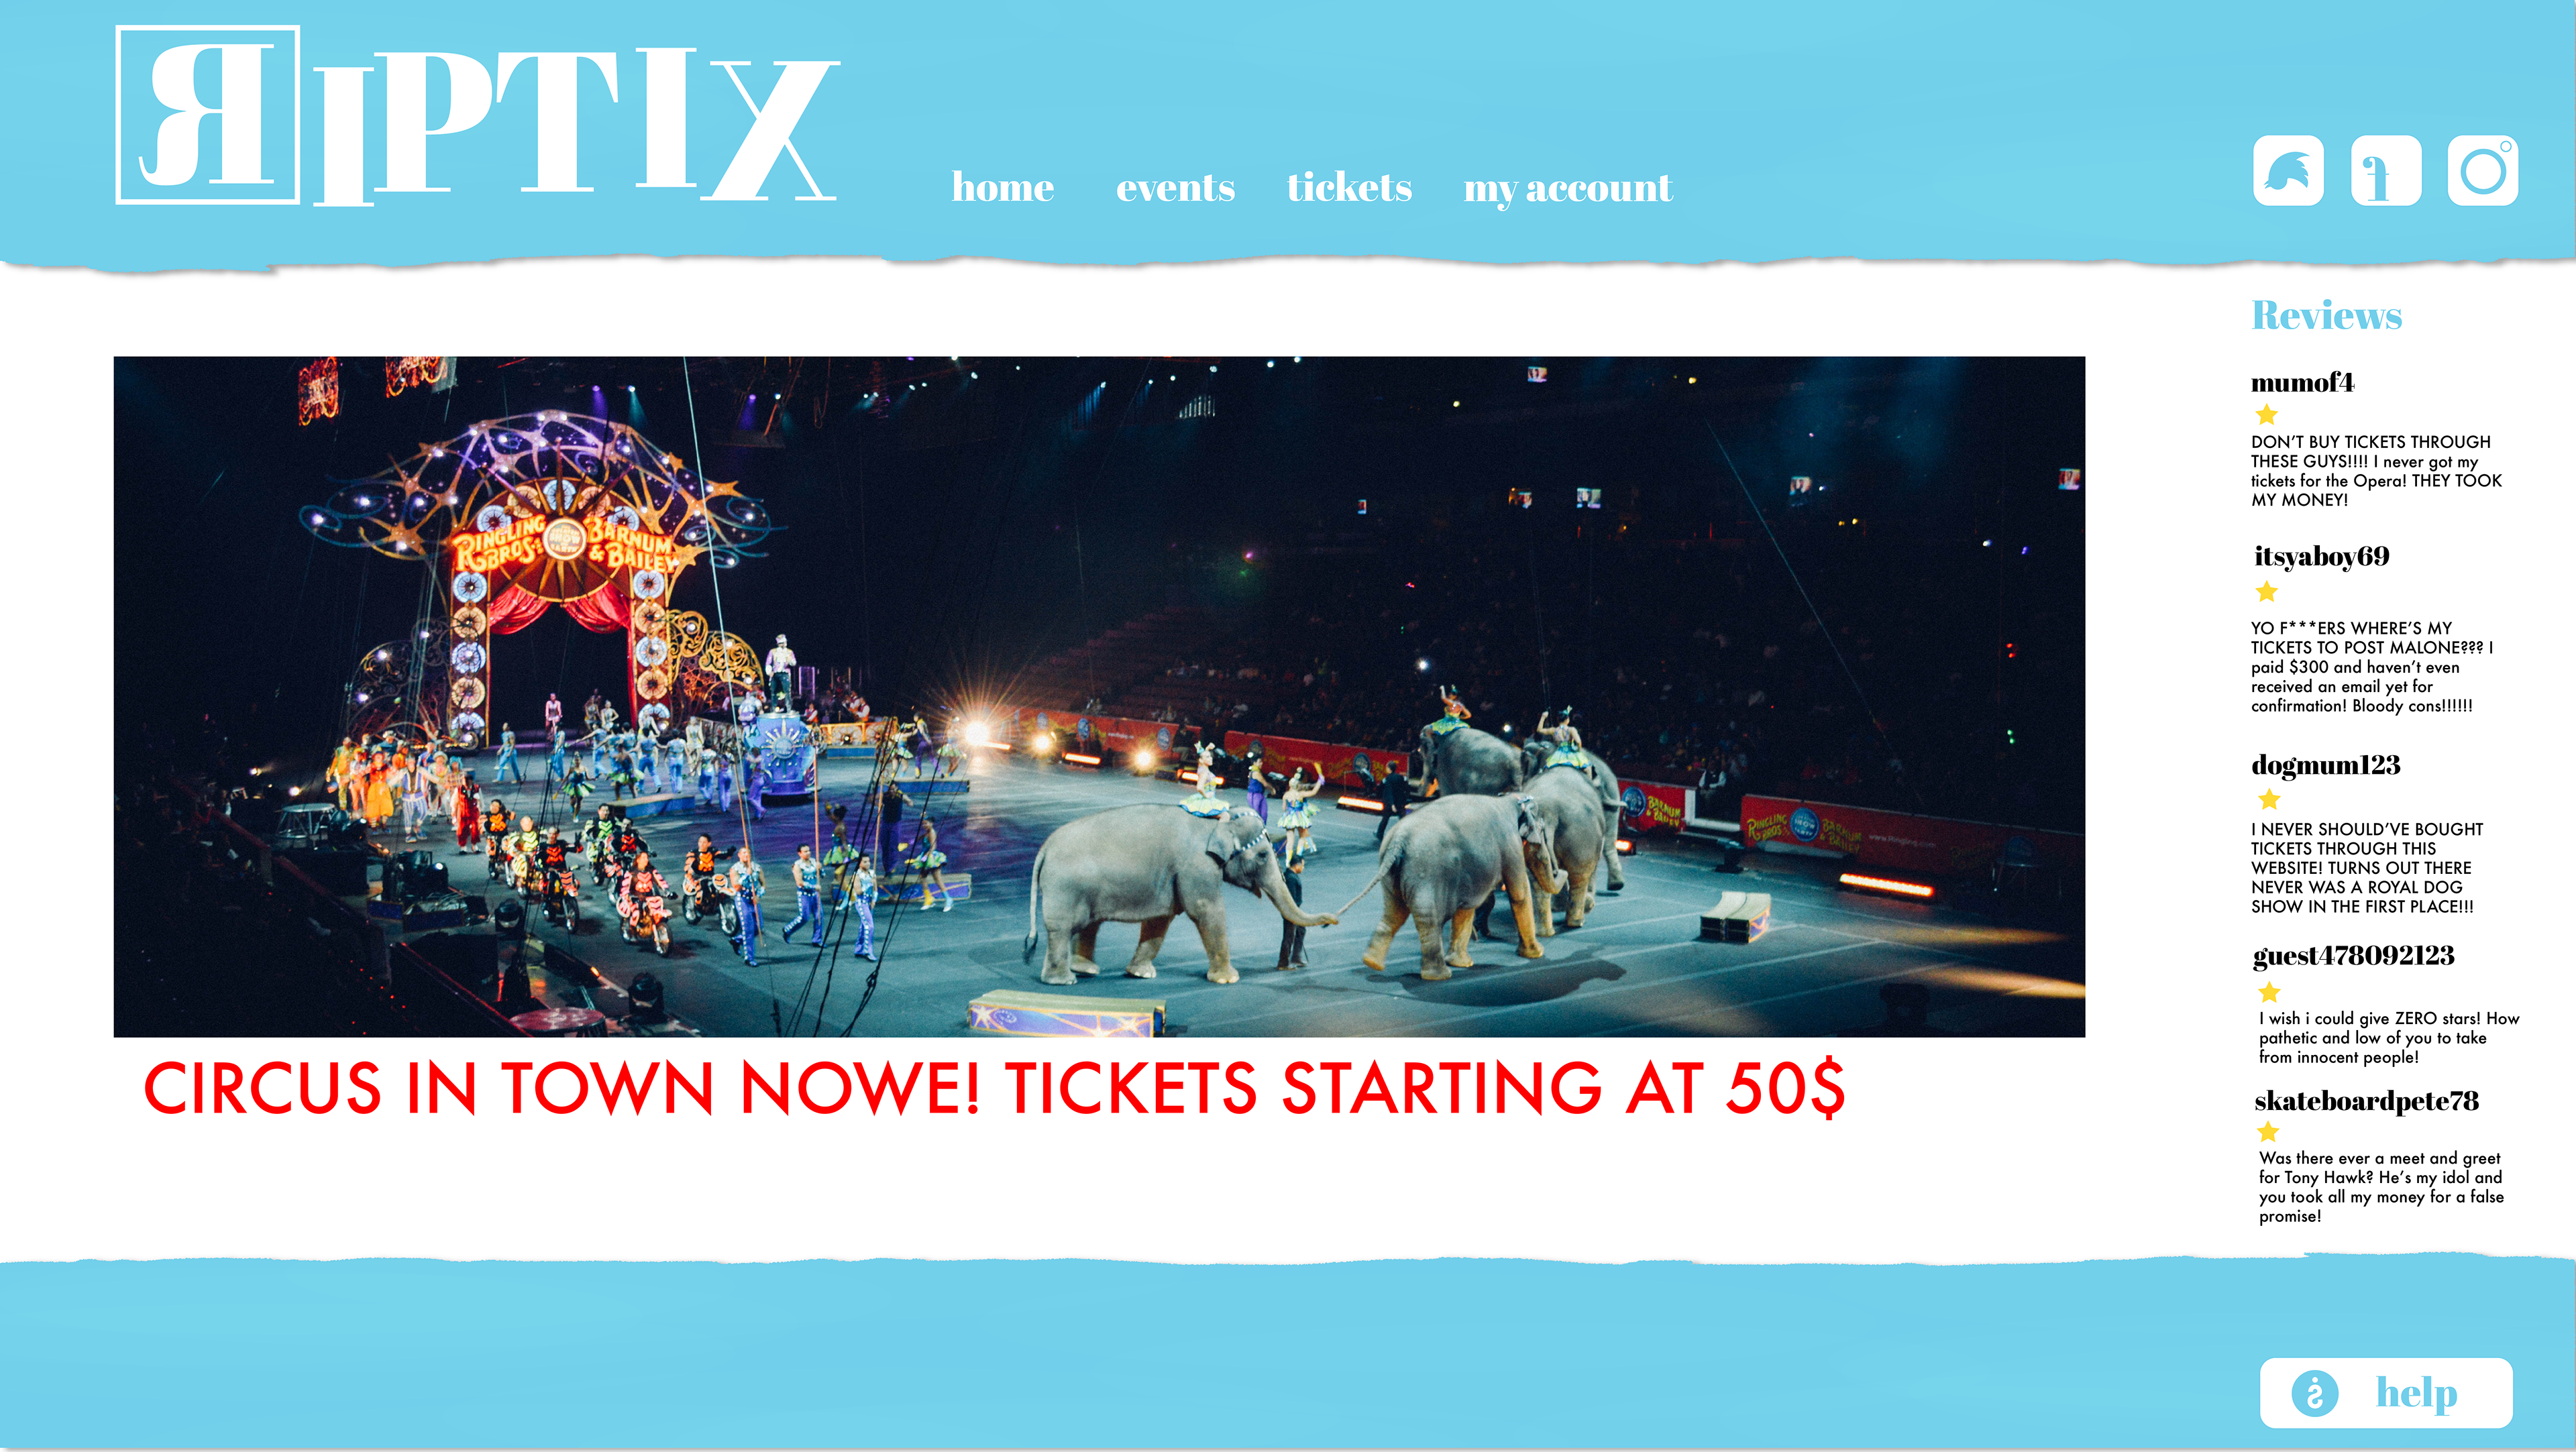The image size is (2576, 1452).
Task: Open the Instagram-style camera social icon
Action: (x=2483, y=171)
